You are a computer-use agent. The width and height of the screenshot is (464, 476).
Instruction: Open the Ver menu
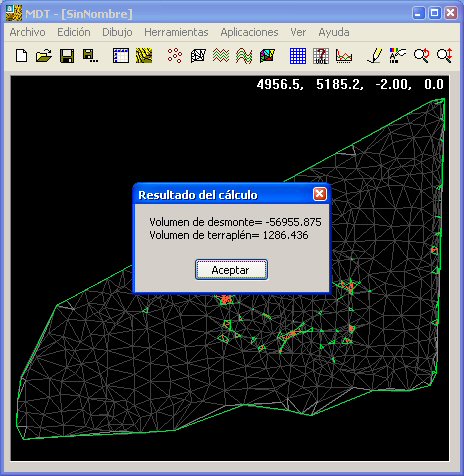tap(298, 32)
